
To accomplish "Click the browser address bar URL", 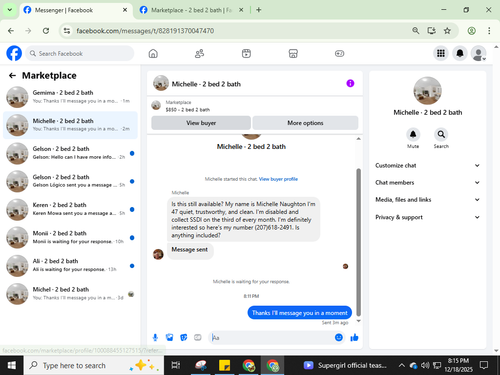I will point(145,31).
